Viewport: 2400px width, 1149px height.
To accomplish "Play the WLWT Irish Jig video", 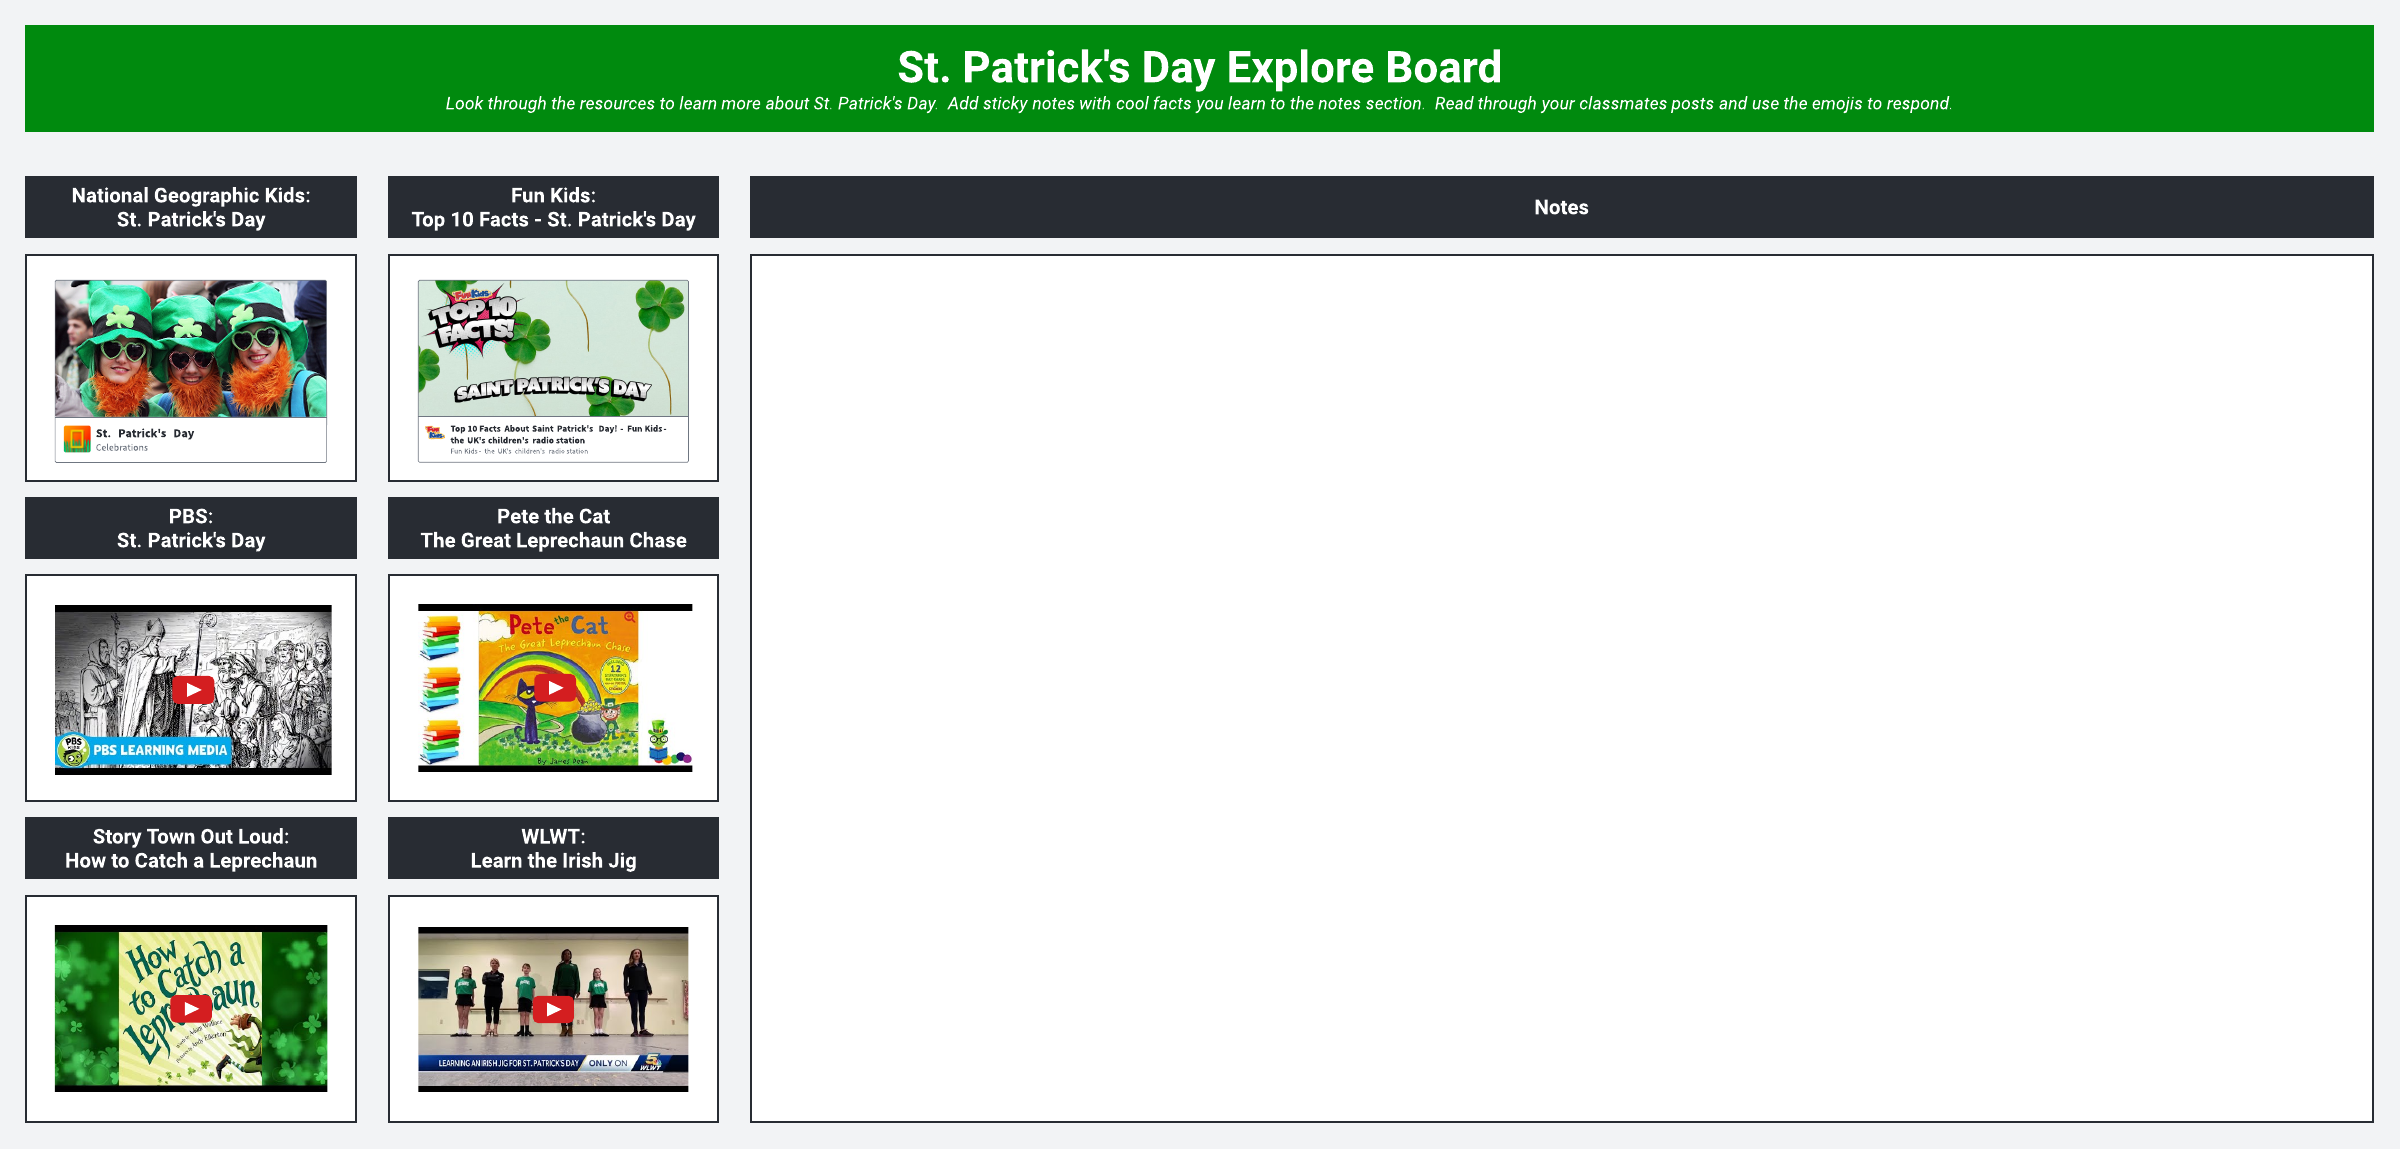I will (x=553, y=1010).
